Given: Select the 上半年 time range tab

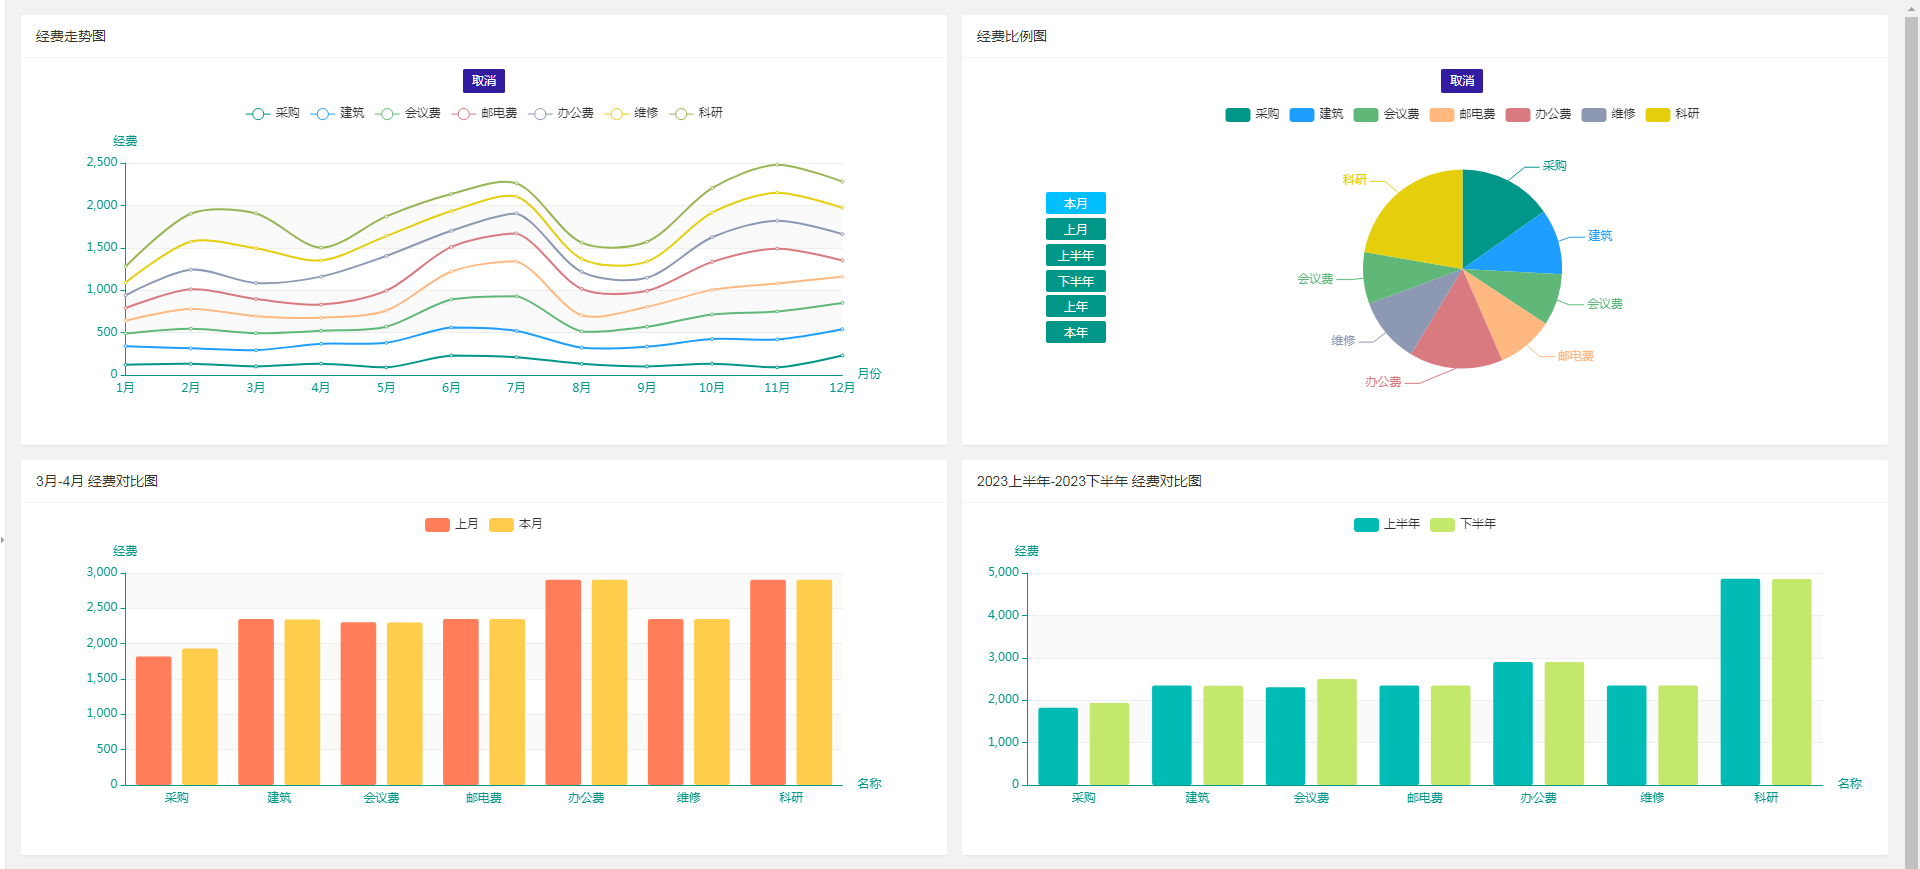Looking at the screenshot, I should point(1075,255).
